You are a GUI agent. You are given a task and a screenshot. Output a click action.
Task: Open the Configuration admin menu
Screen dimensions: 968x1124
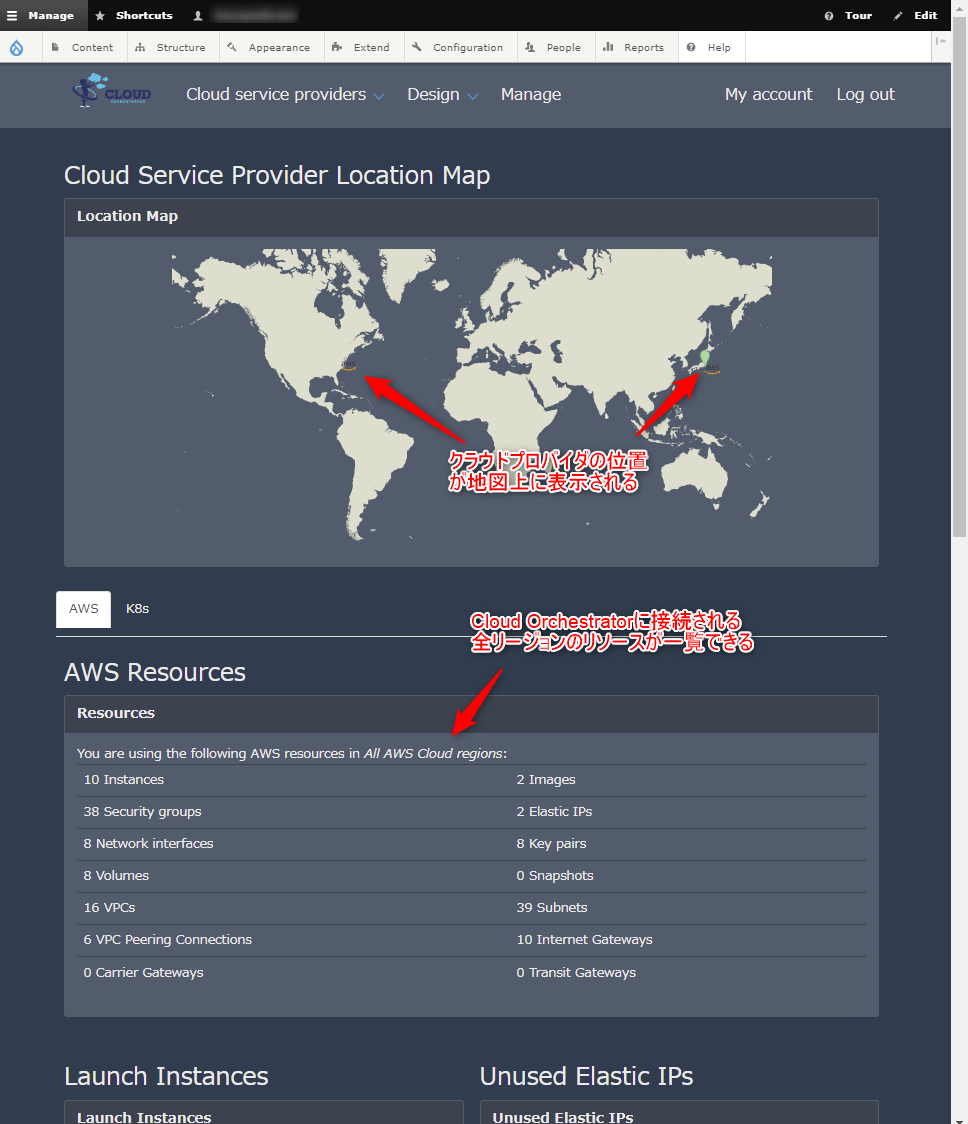458,47
